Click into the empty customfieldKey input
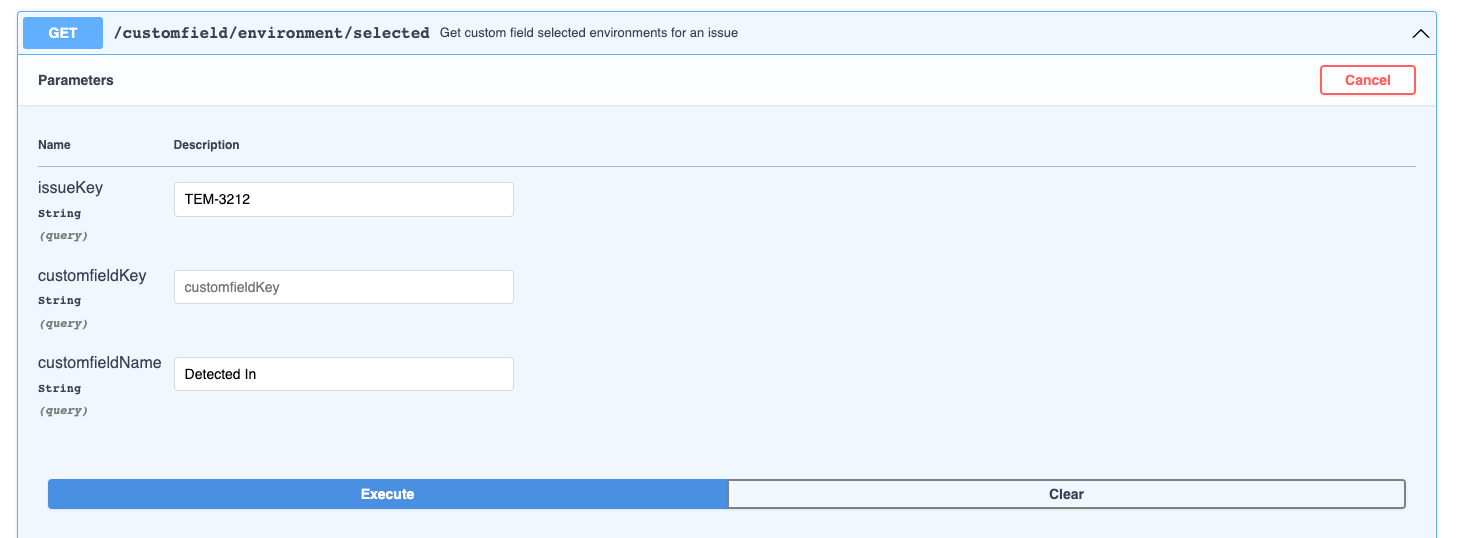This screenshot has height=538, width=1463. pyautogui.click(x=343, y=287)
